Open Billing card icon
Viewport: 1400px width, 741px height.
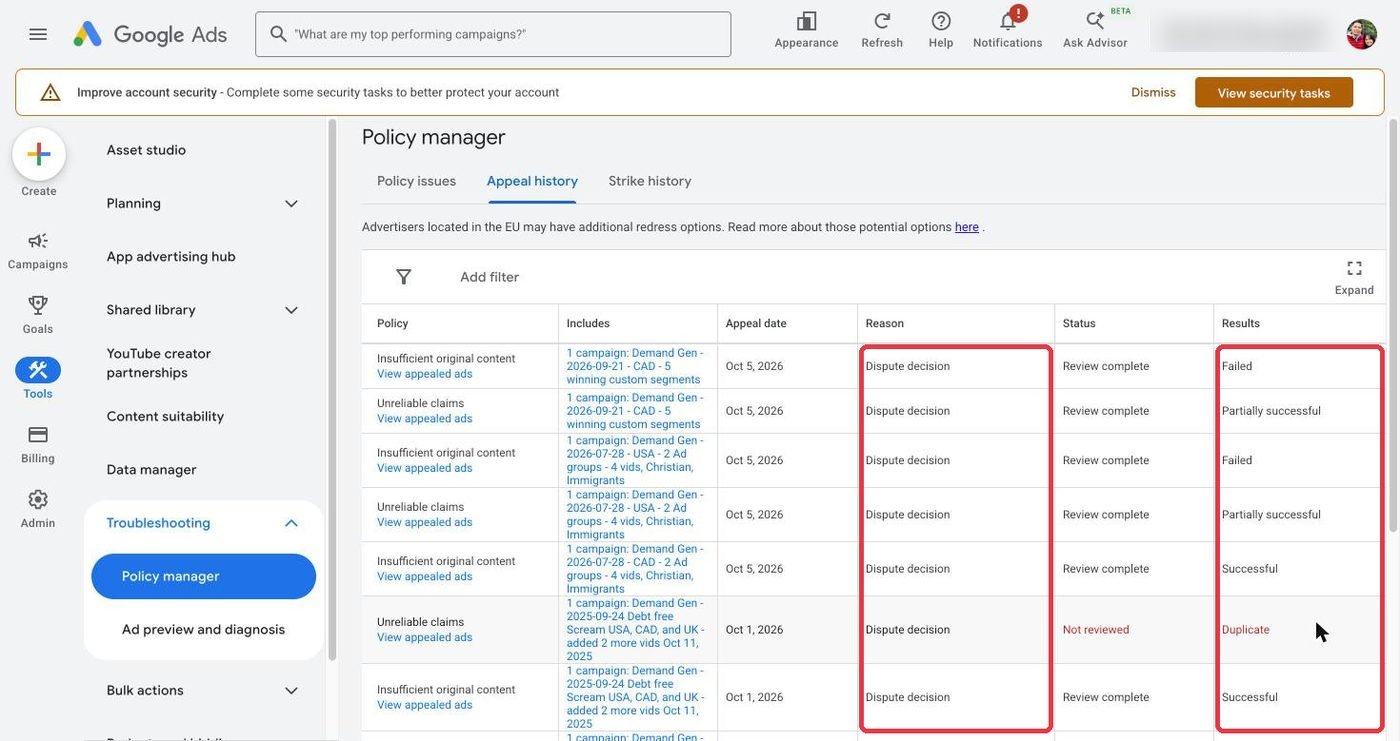[x=38, y=434]
